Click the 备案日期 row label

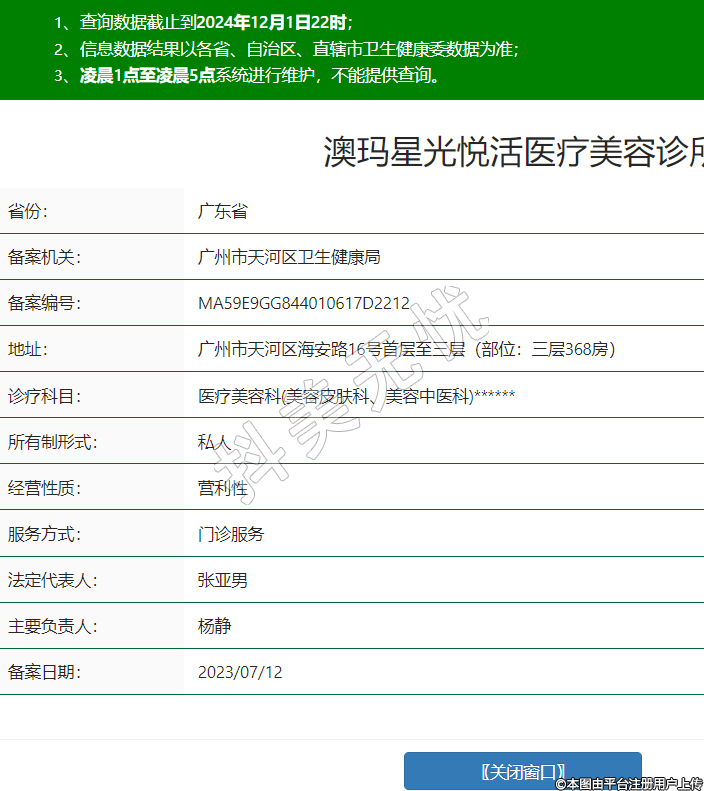pyautogui.click(x=44, y=672)
